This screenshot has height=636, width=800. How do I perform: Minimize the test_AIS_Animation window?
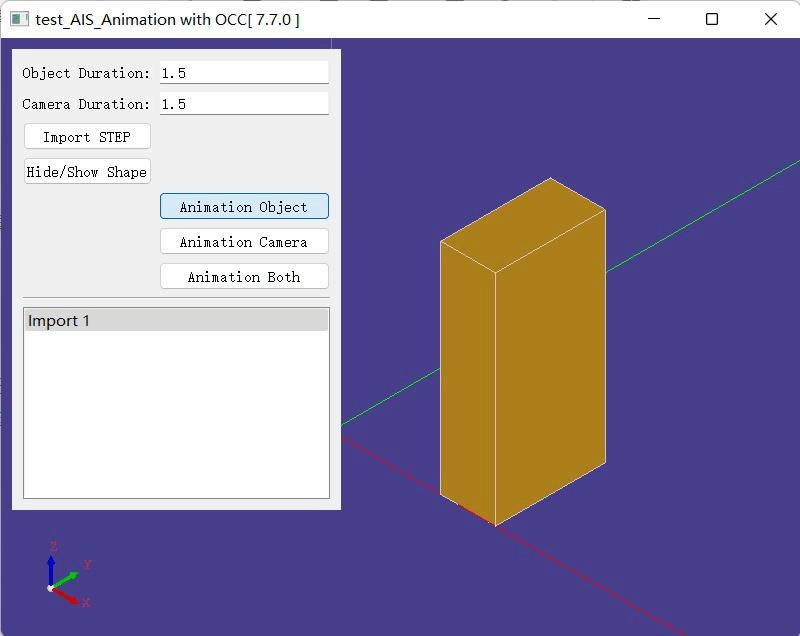point(654,19)
